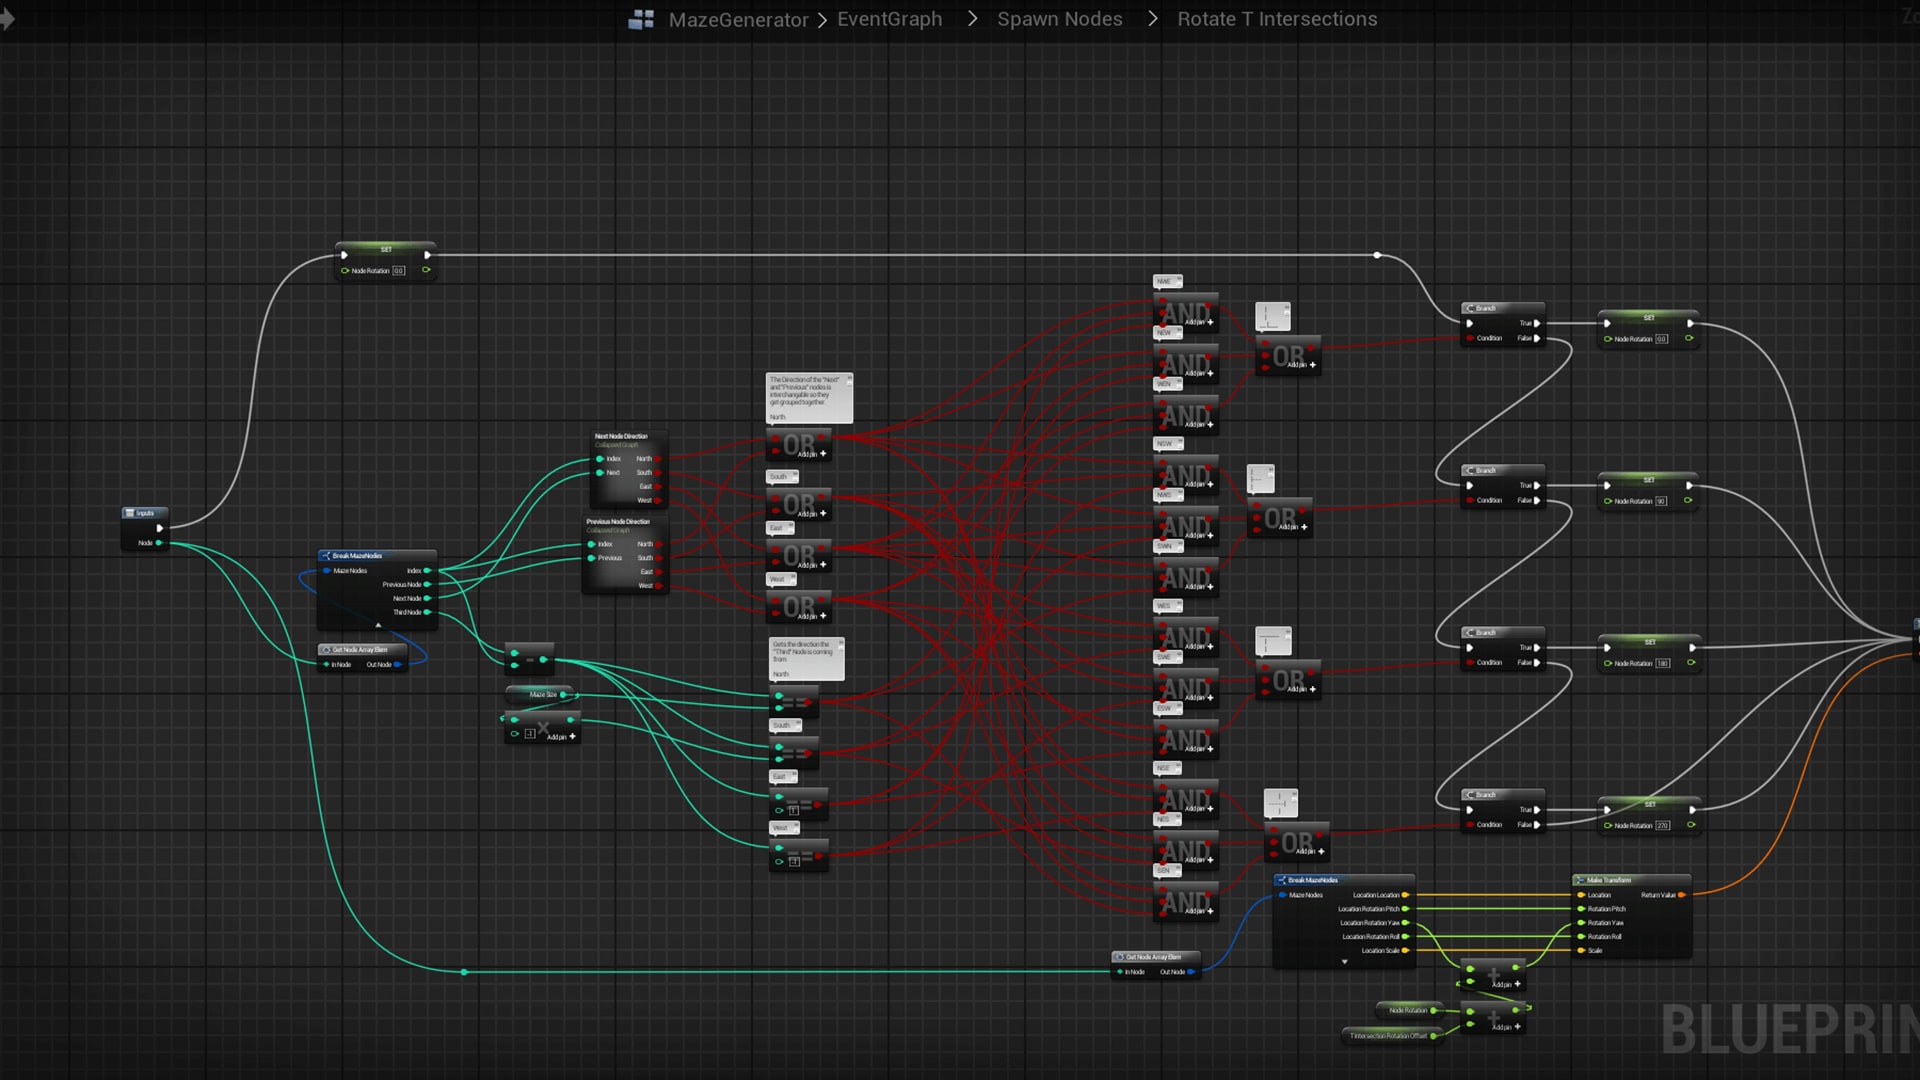Select the Make Transform node icon
The image size is (1920, 1080).
point(1581,879)
